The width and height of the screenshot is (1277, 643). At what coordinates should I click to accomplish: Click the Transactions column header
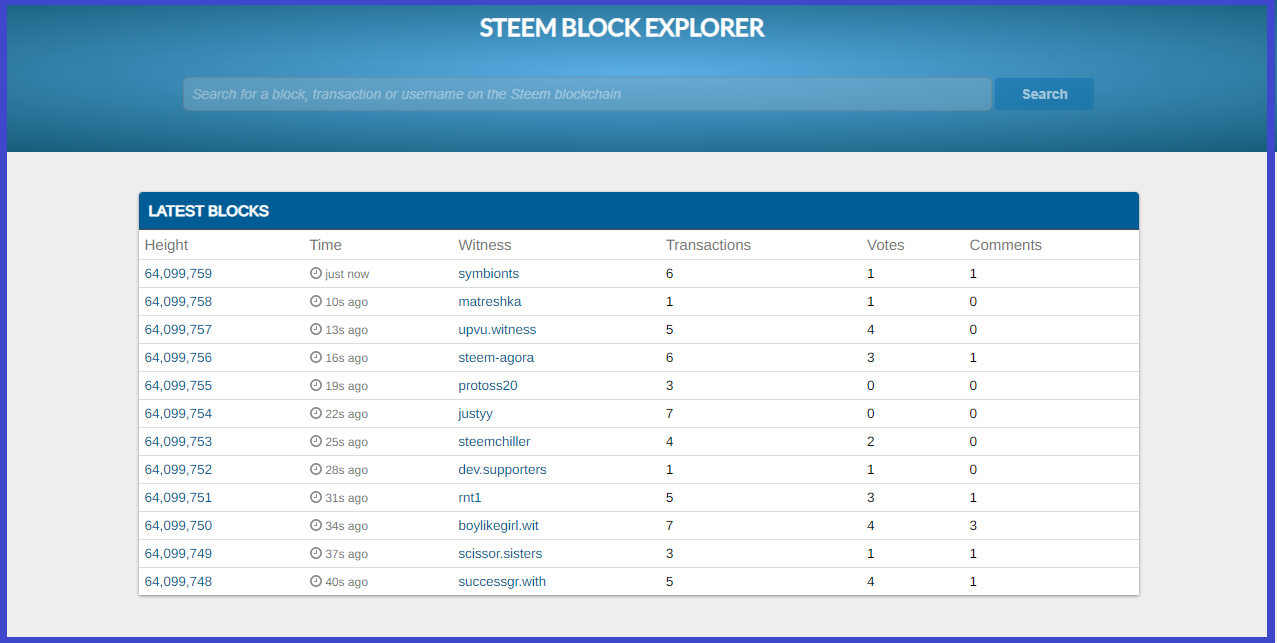708,245
